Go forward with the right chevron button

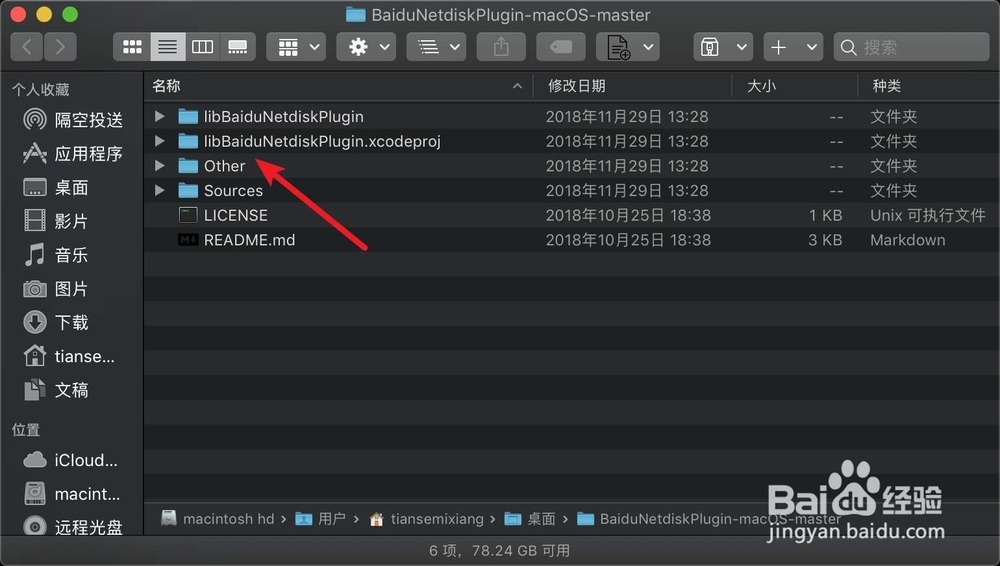click(60, 47)
